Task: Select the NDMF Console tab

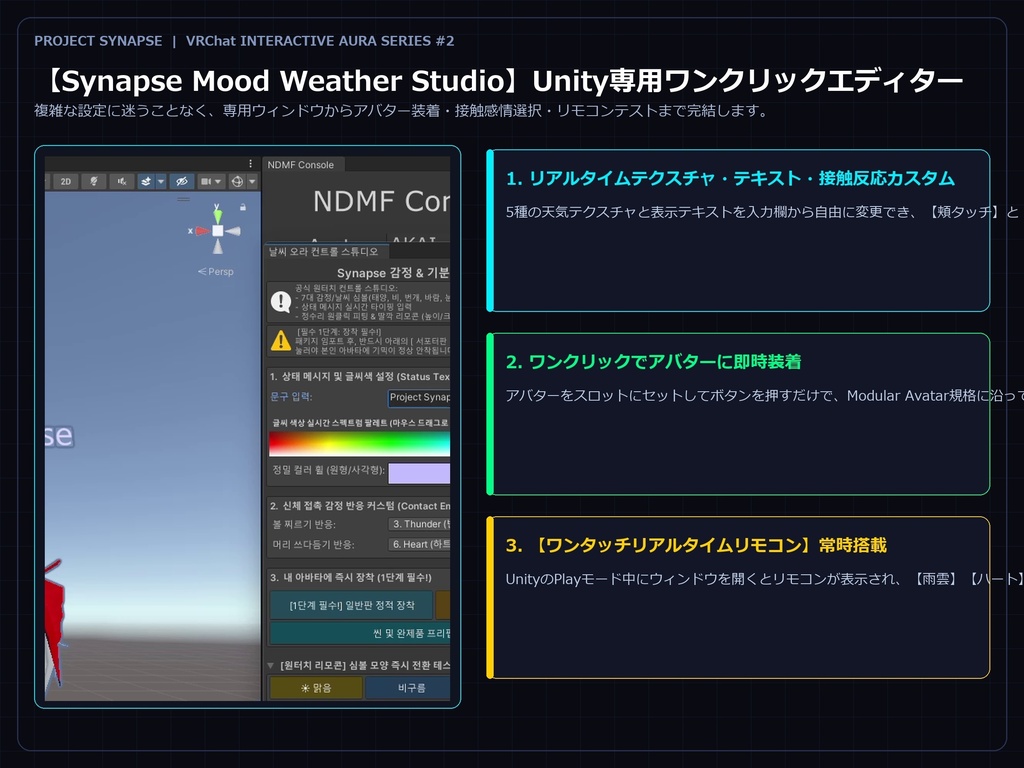Action: pyautogui.click(x=301, y=165)
